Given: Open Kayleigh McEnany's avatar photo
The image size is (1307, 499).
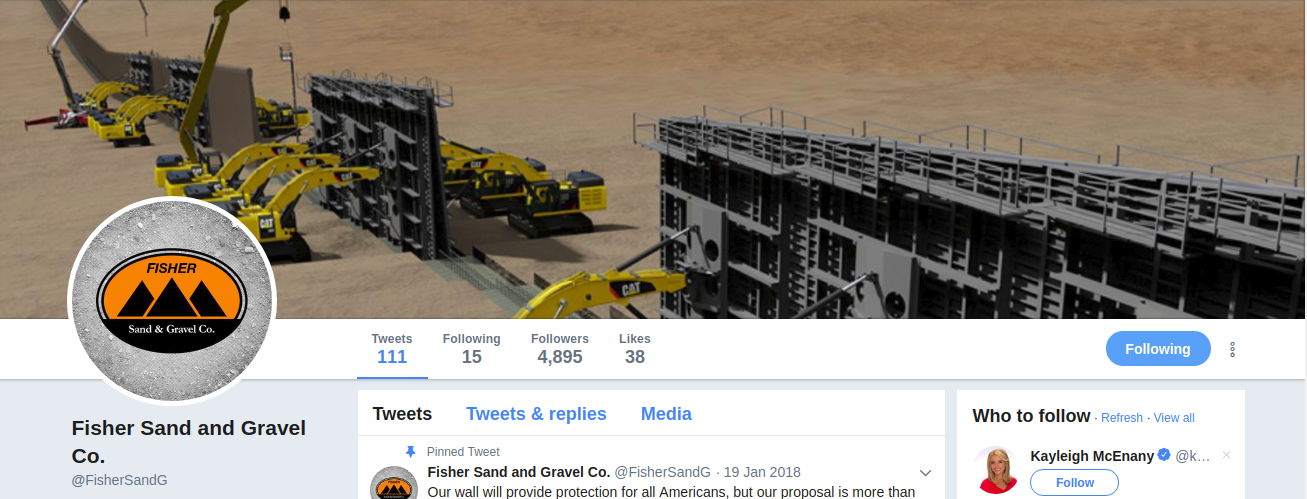Looking at the screenshot, I should click(996, 471).
